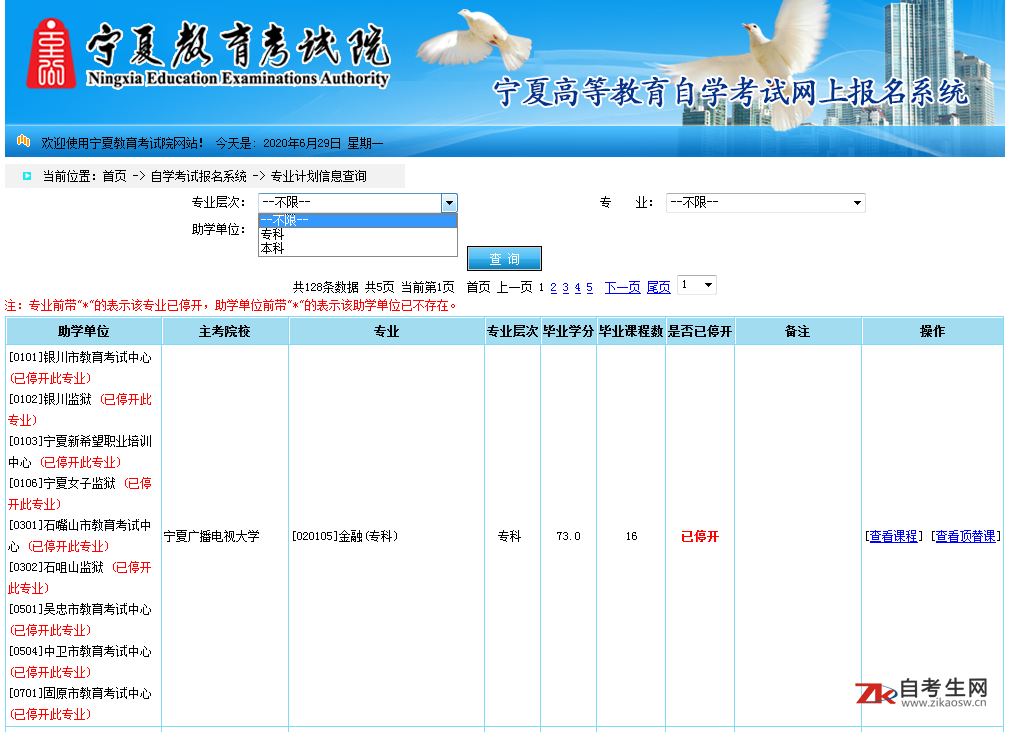Click [0504]中卫市教育考试中心 entry
The height and width of the screenshot is (732, 1011).
80,651
